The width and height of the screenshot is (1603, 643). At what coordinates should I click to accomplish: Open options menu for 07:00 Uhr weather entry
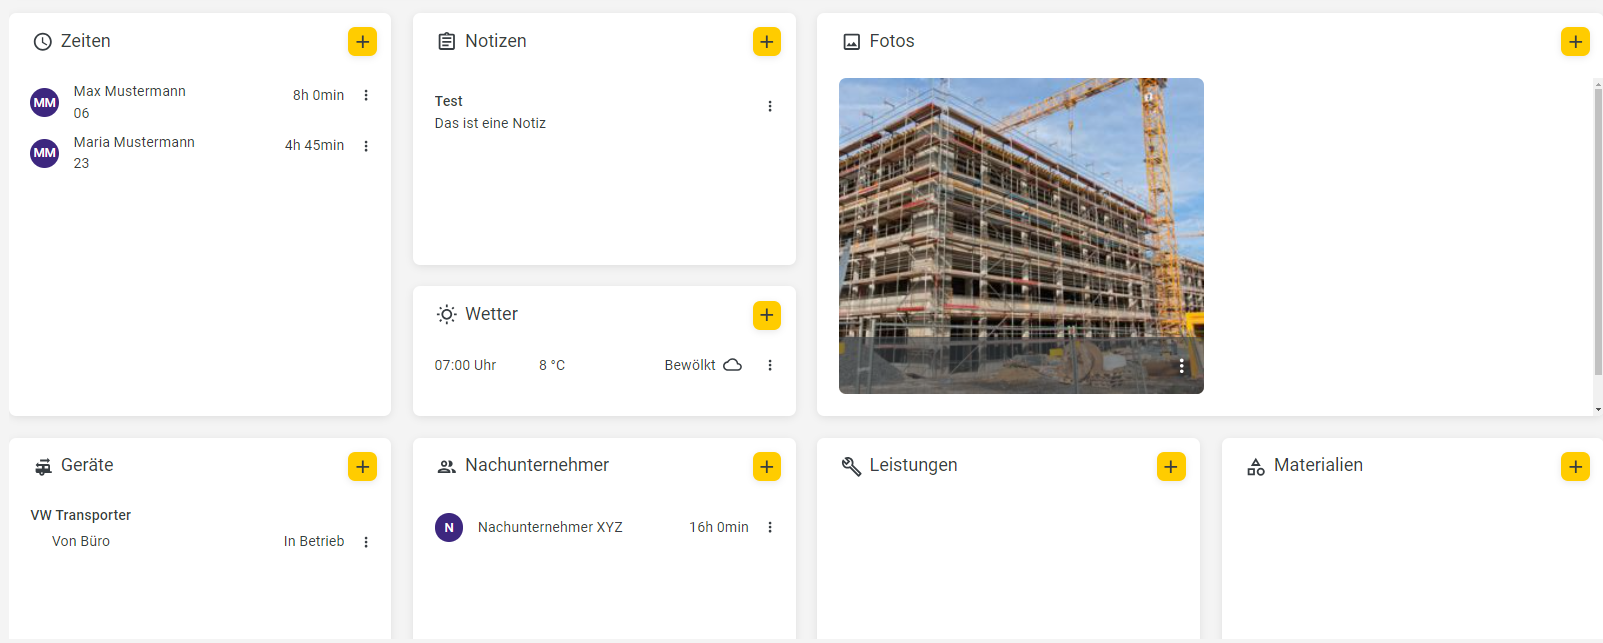pyautogui.click(x=770, y=365)
